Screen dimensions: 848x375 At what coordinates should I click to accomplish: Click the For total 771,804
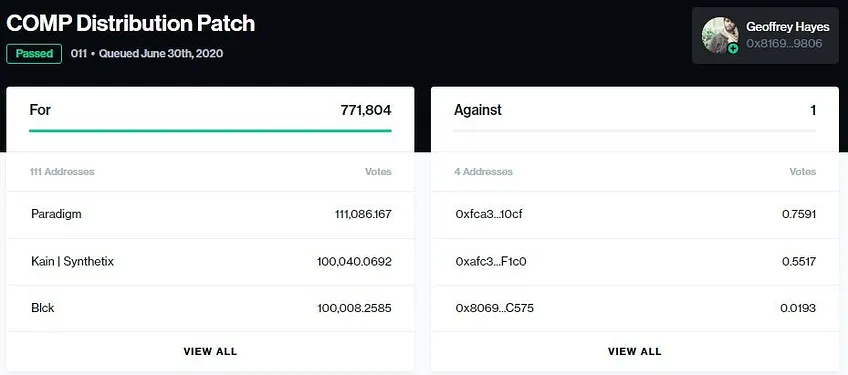click(x=366, y=110)
